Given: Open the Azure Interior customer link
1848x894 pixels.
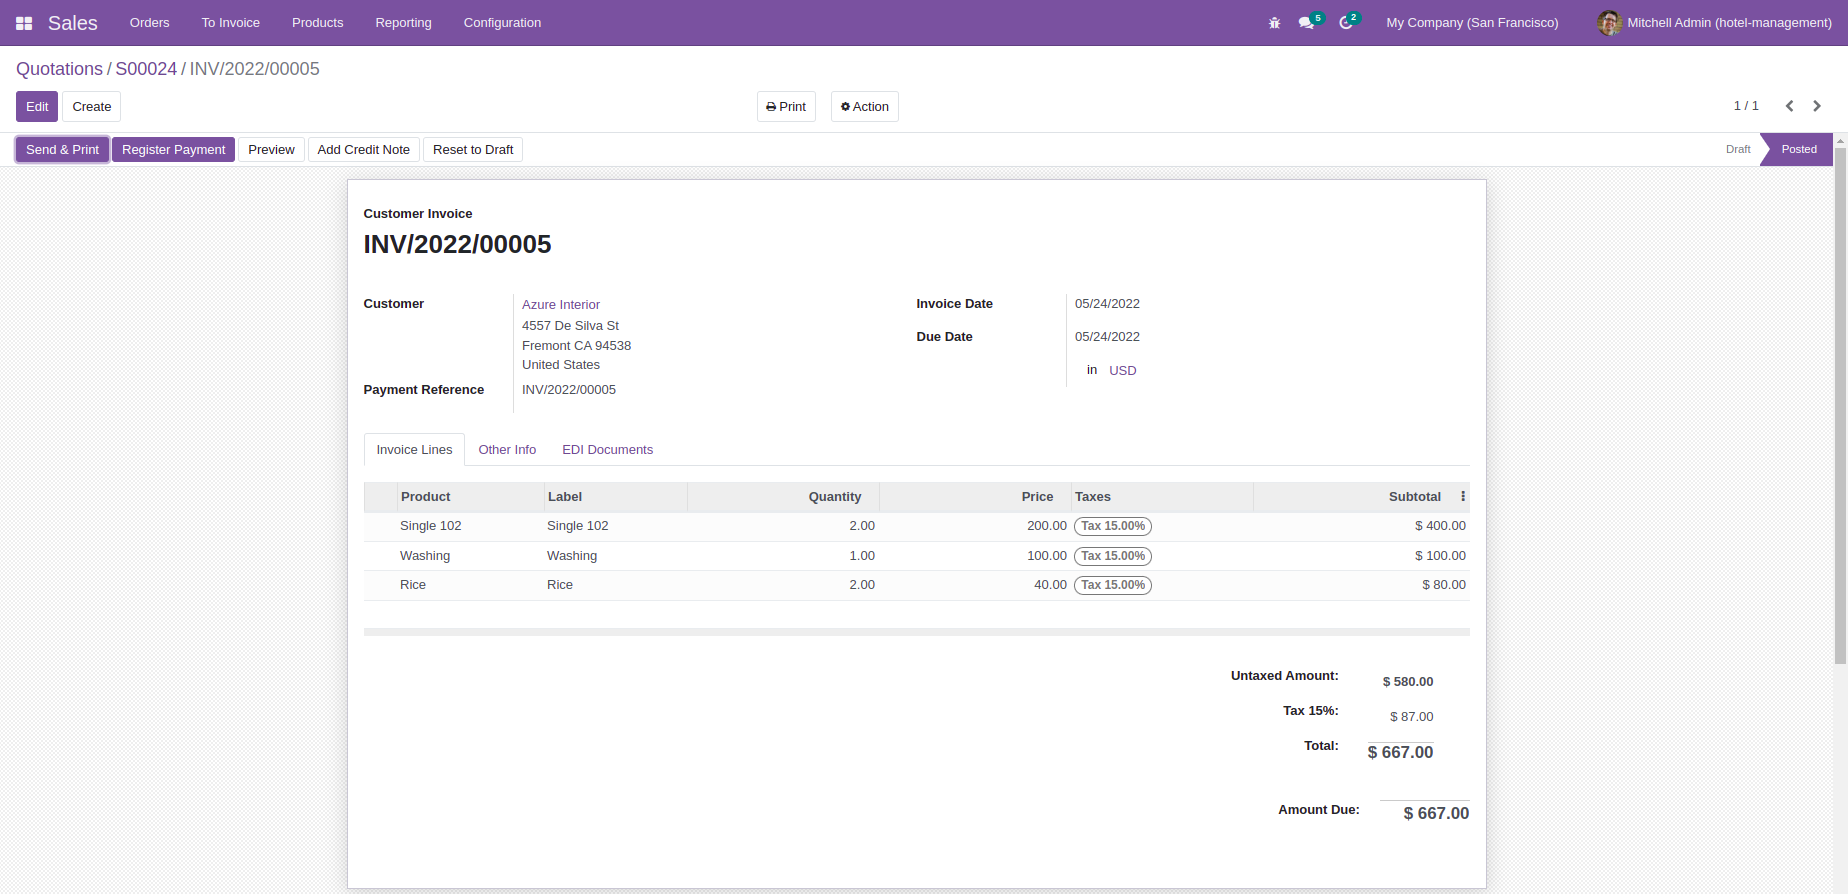Looking at the screenshot, I should (561, 305).
